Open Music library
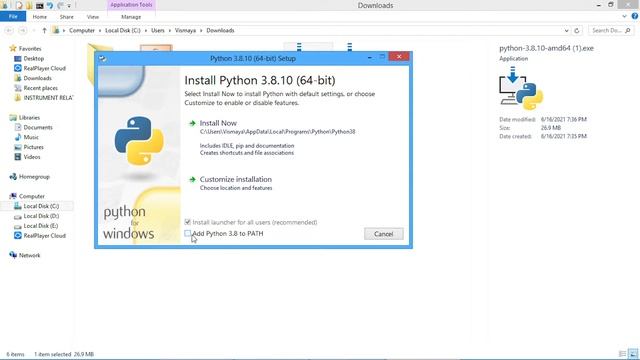The height and width of the screenshot is (360, 640). tap(31, 137)
